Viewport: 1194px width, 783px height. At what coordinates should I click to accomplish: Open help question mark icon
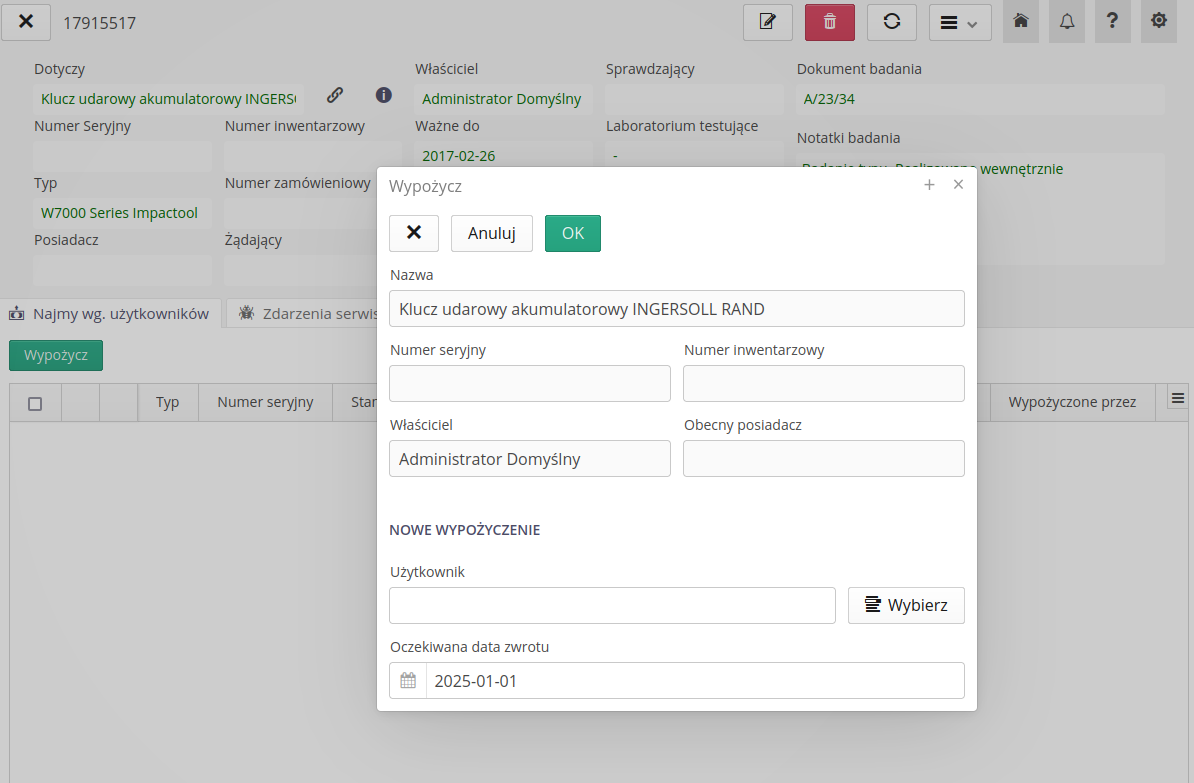[x=1112, y=21]
